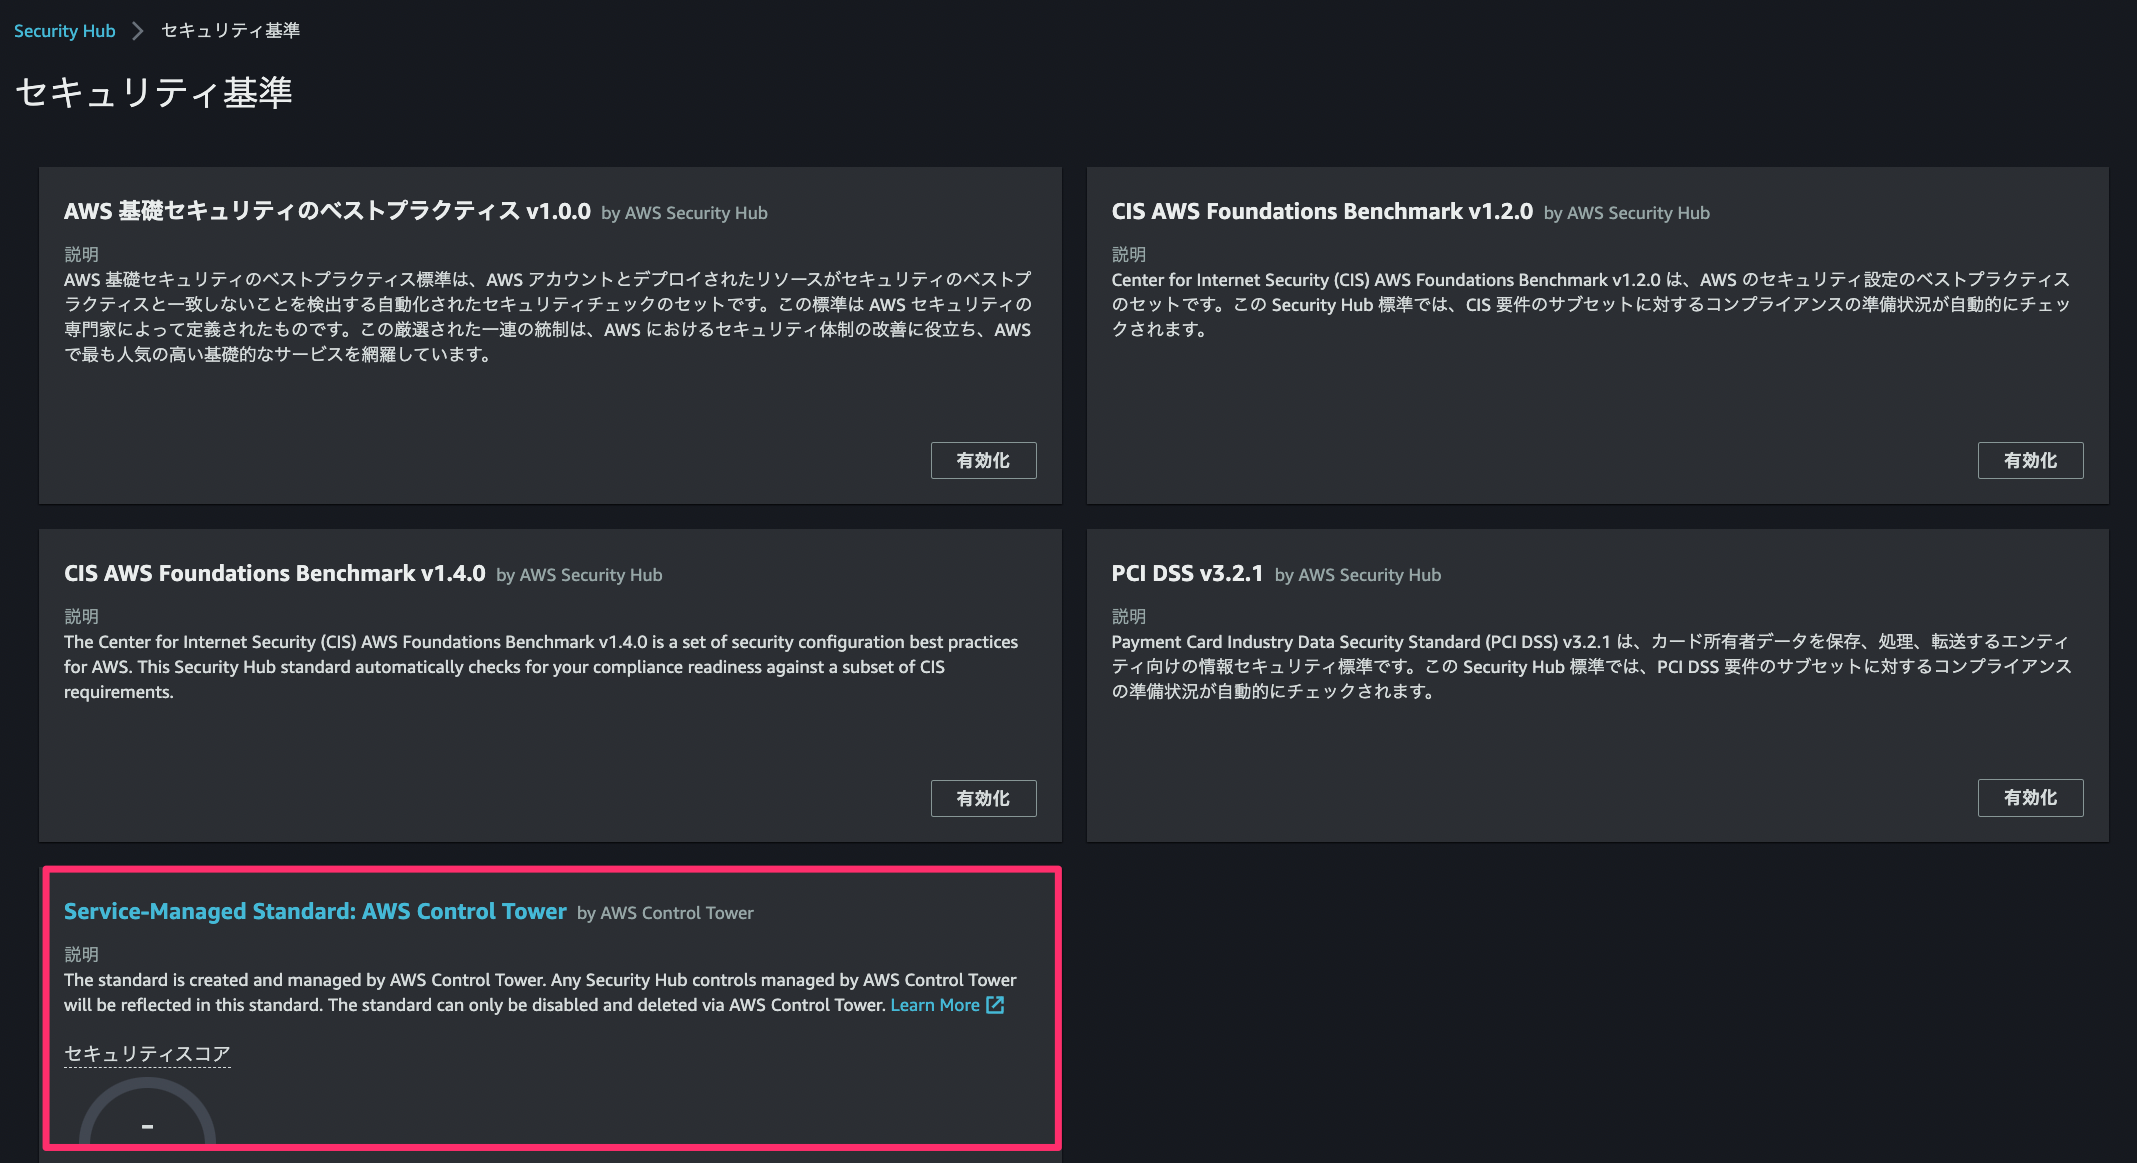Follow the Learn More link
The width and height of the screenshot is (2137, 1163).
pyautogui.click(x=935, y=1005)
